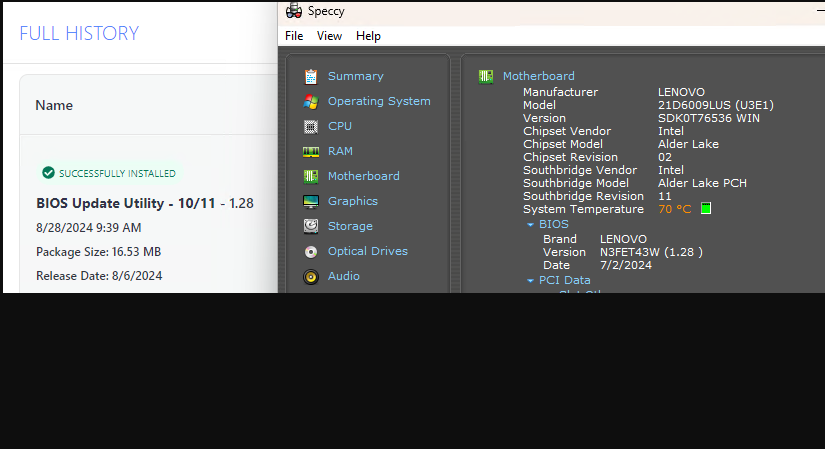Click the Southbridge Model value Alder Lake PCH

point(702,183)
